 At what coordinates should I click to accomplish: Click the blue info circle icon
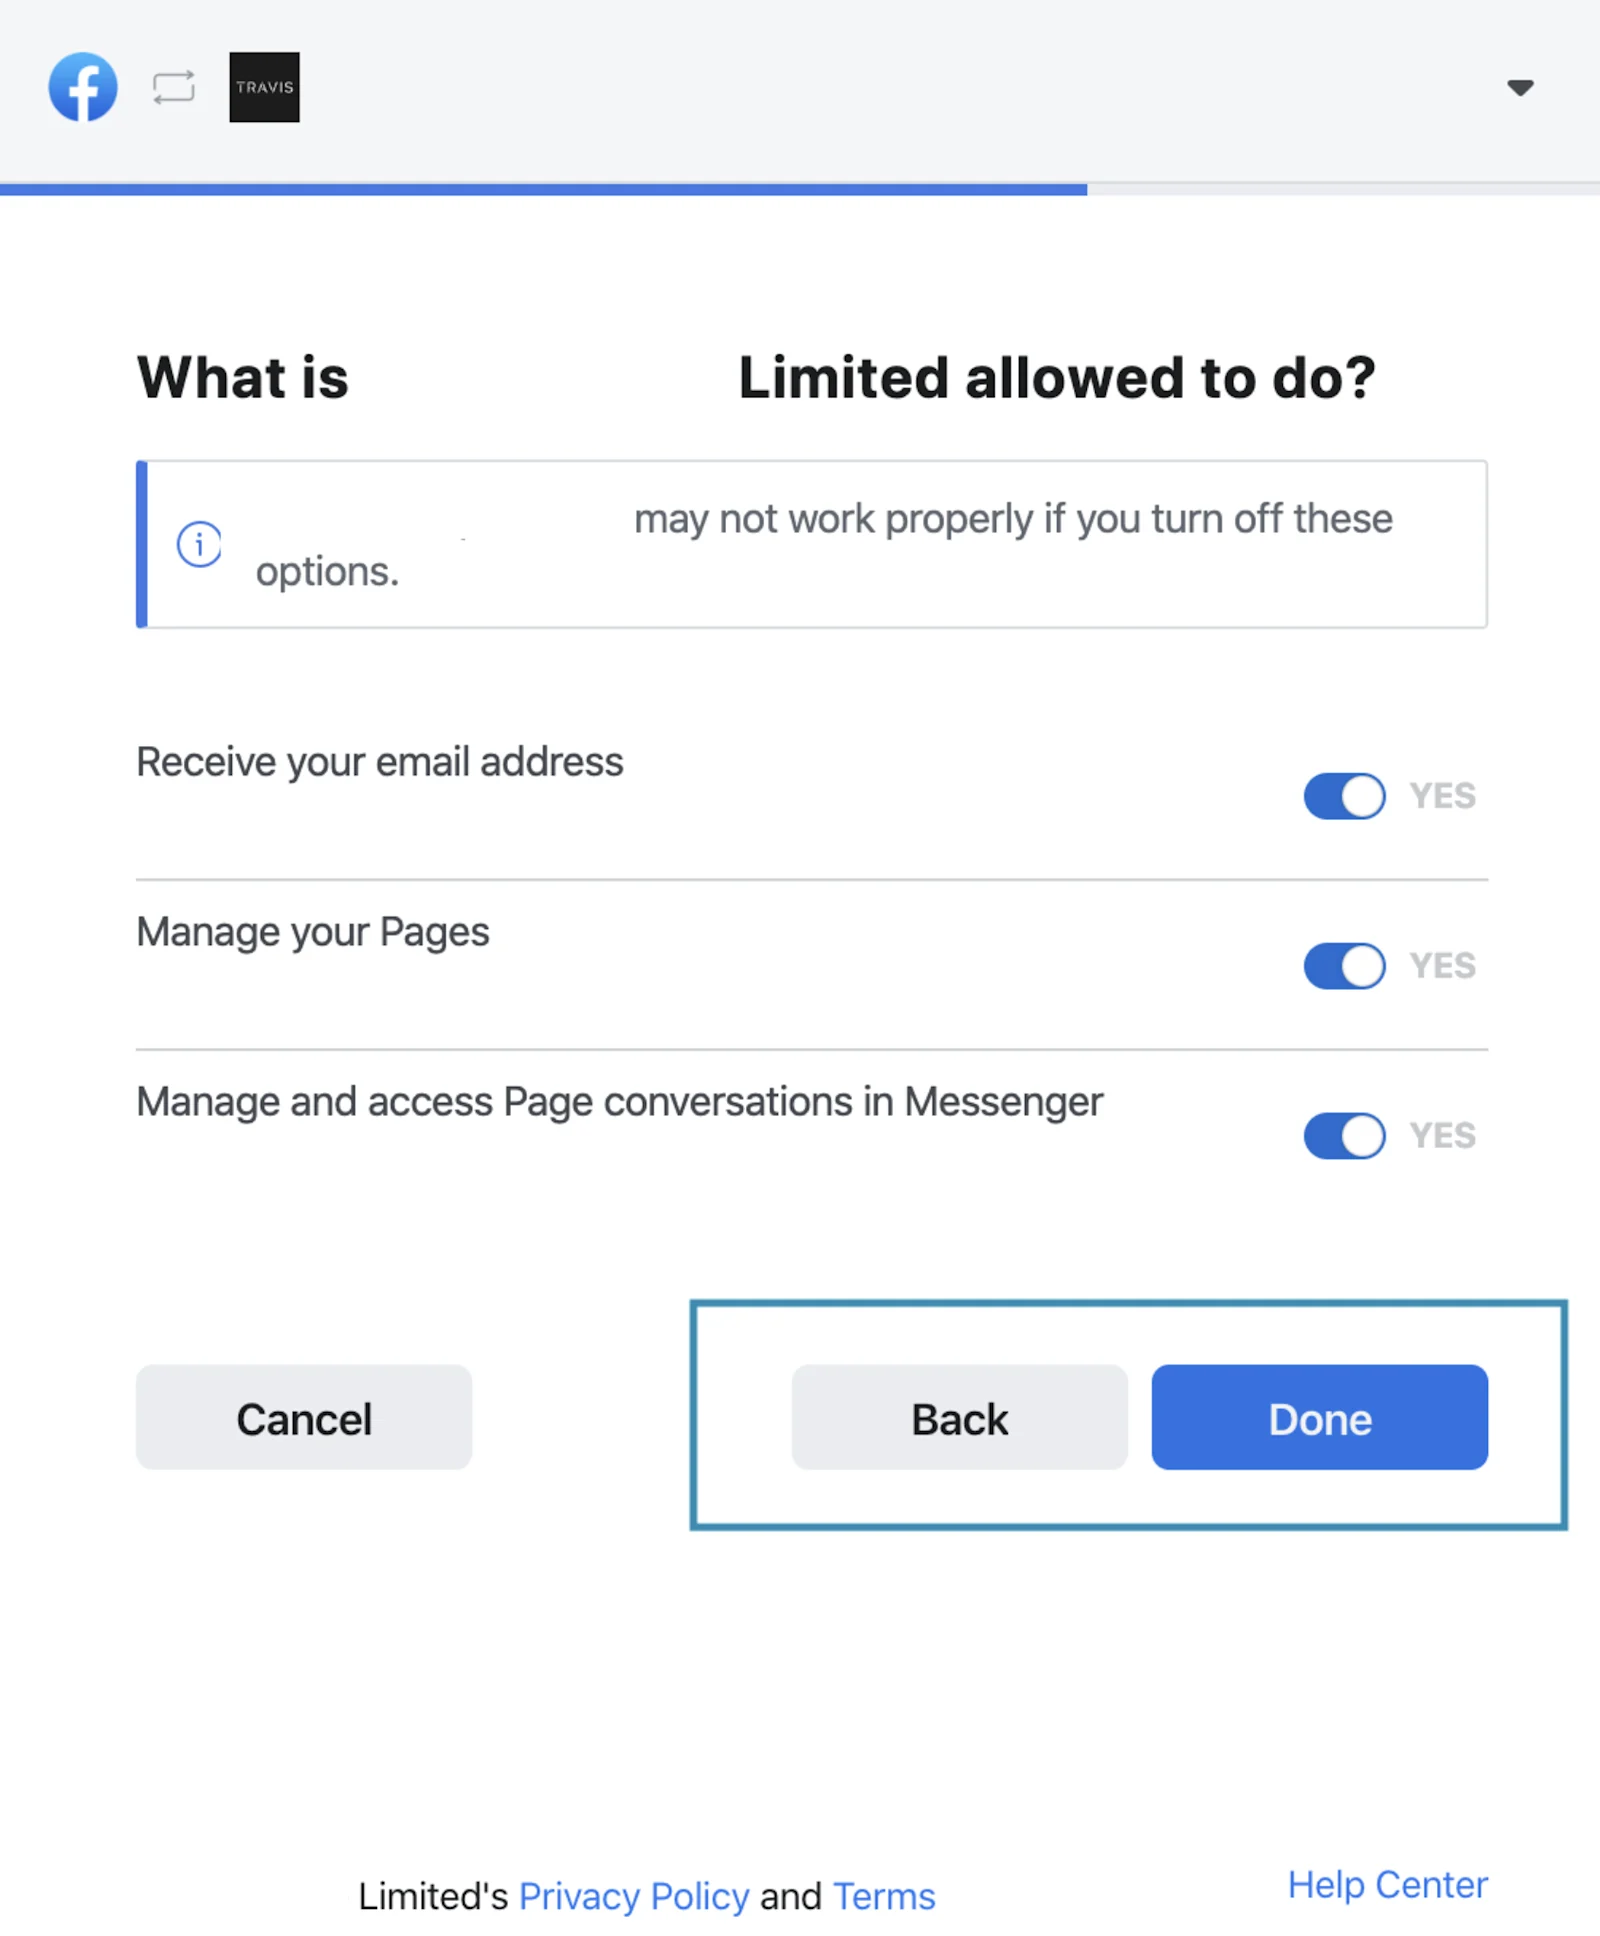(x=198, y=544)
